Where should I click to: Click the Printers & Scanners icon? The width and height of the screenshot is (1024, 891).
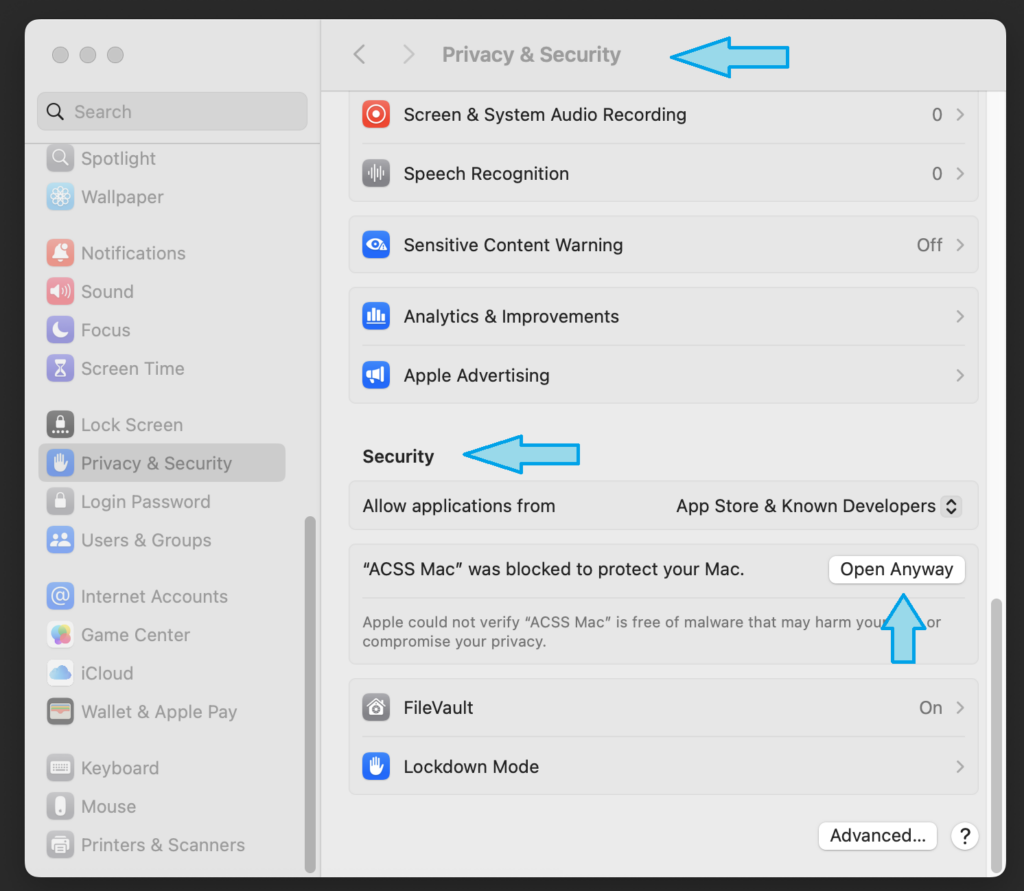pos(60,845)
